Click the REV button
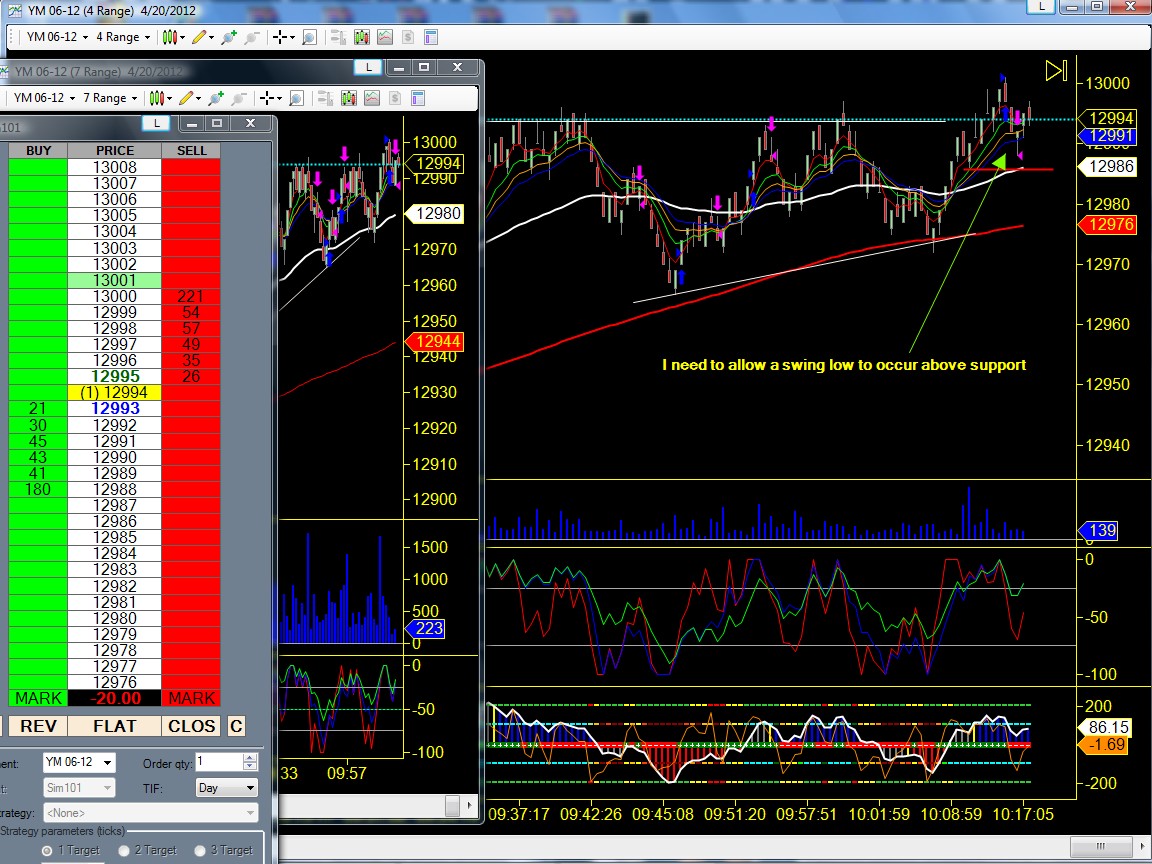 click(x=38, y=726)
